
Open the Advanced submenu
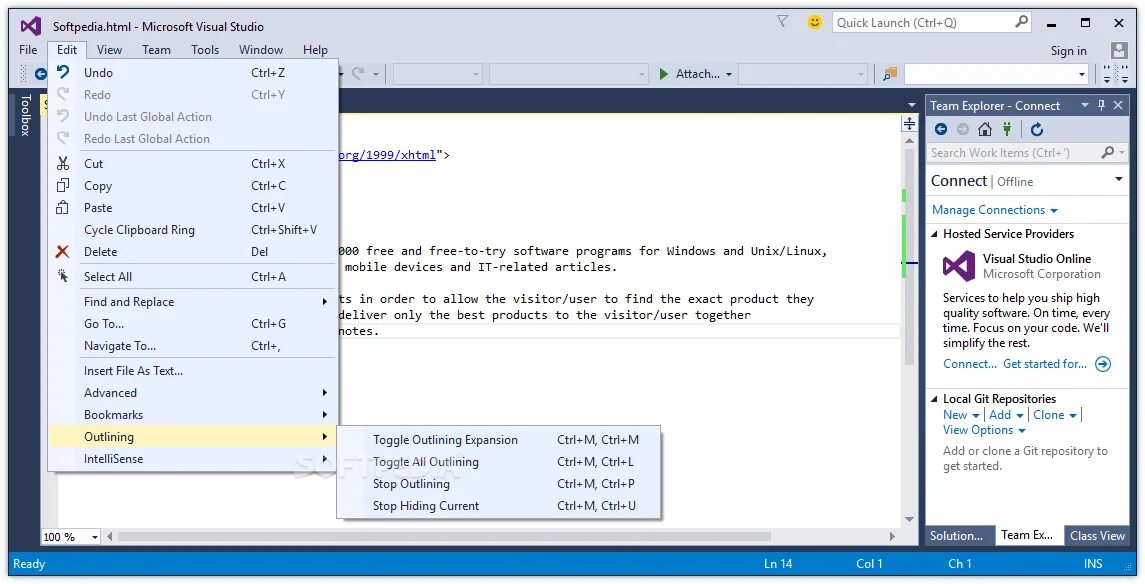(191, 393)
